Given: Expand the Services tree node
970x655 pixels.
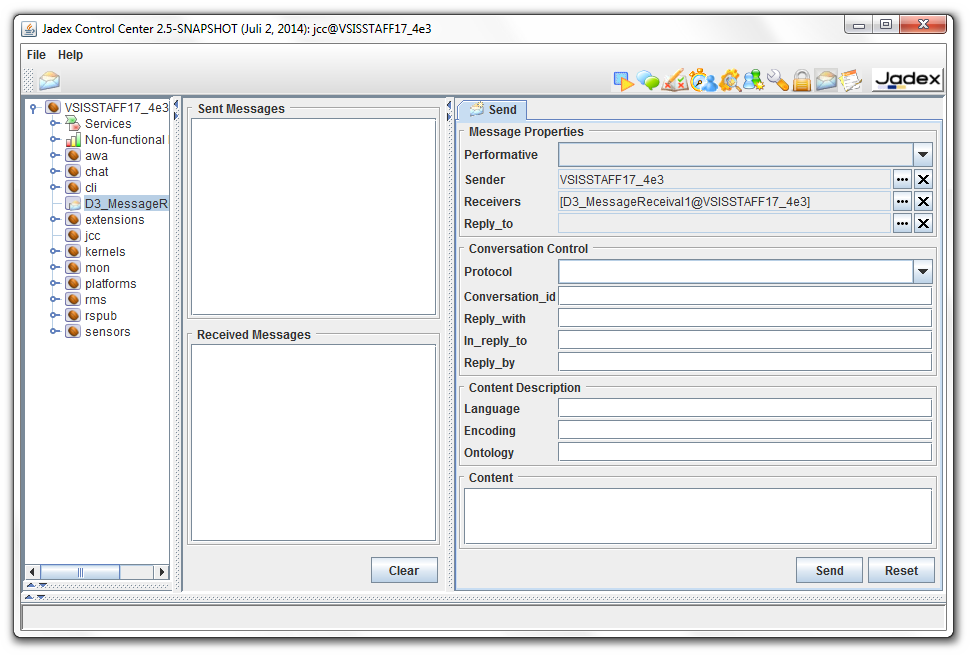Looking at the screenshot, I should click(55, 124).
